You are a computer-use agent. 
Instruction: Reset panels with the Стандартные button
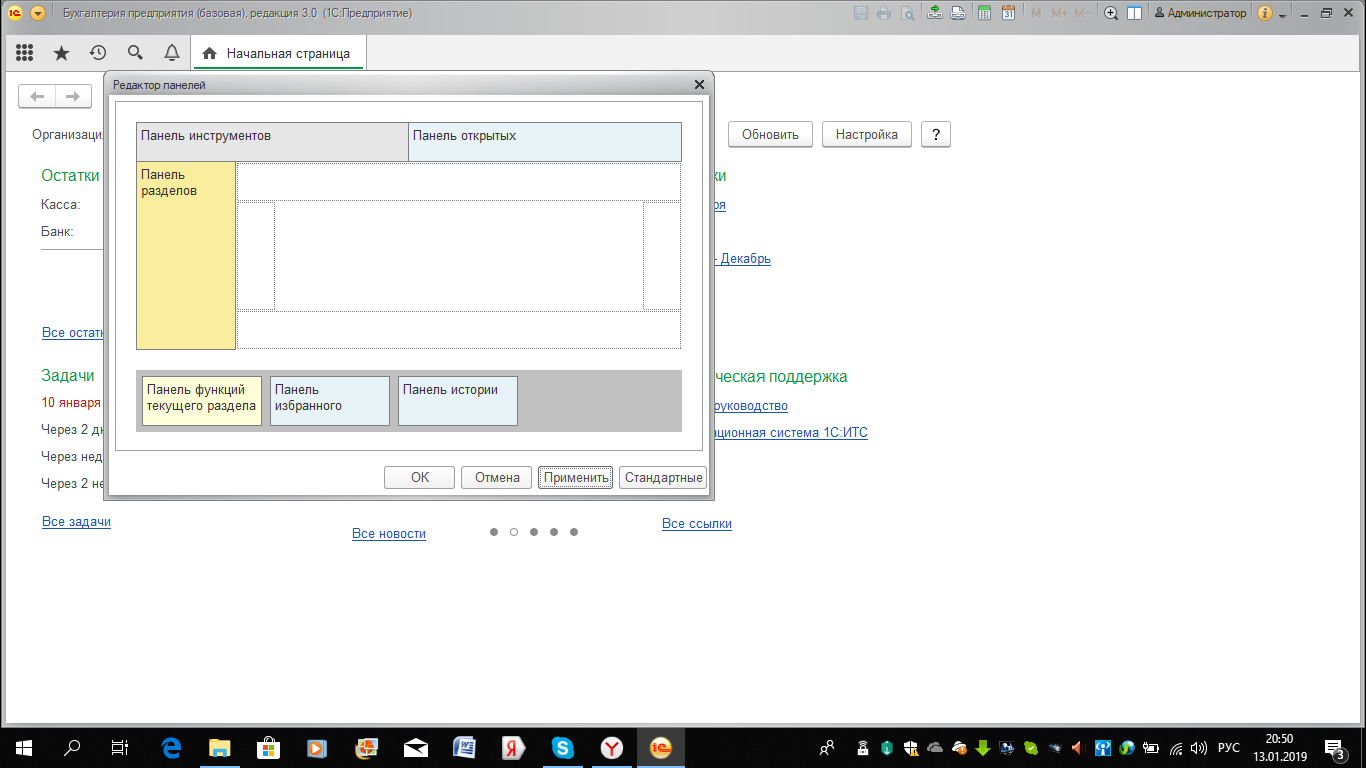(x=663, y=478)
